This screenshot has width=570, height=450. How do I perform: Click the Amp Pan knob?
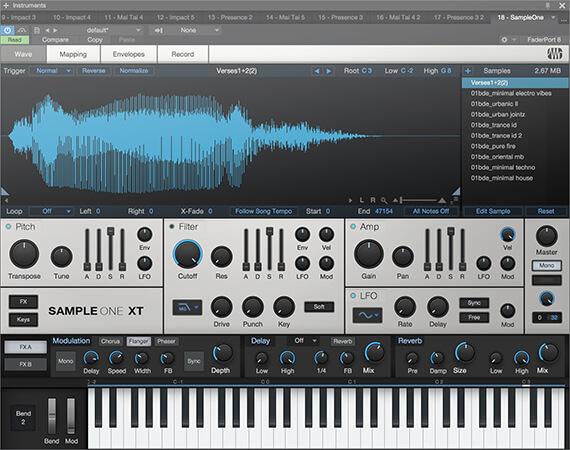coord(402,257)
